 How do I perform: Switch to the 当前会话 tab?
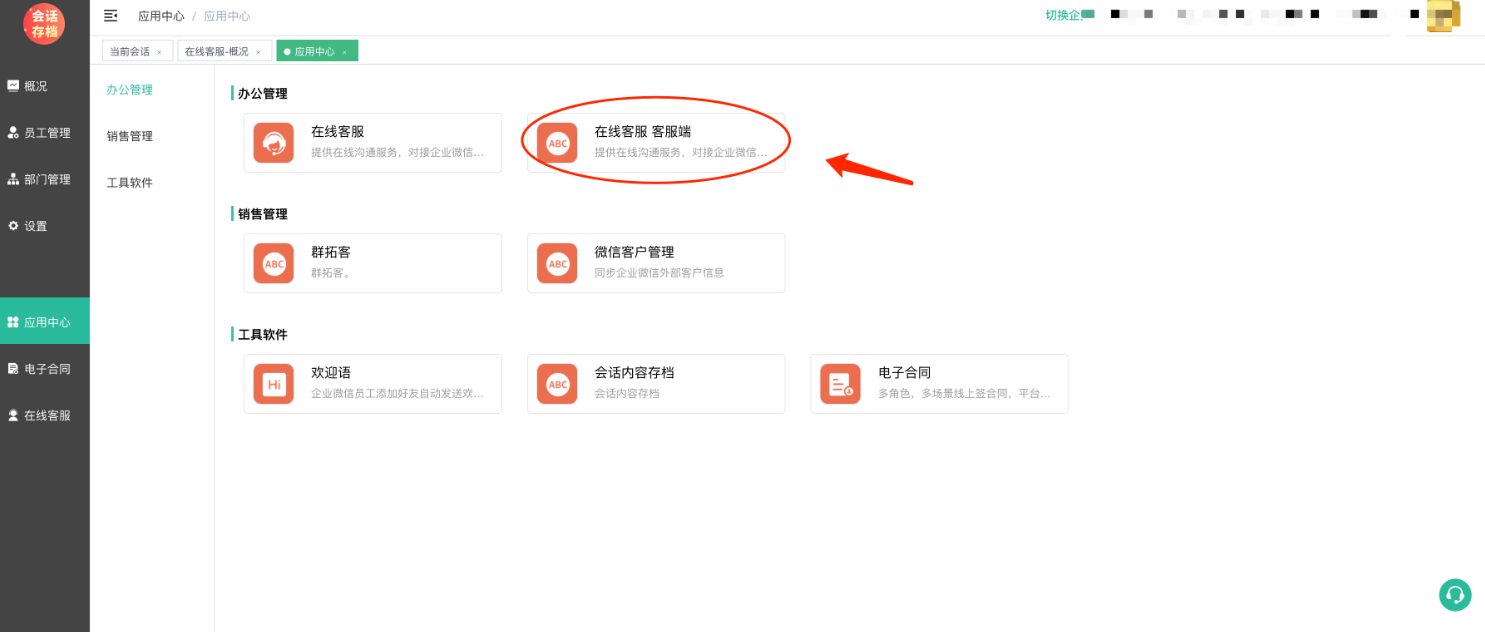(130, 51)
